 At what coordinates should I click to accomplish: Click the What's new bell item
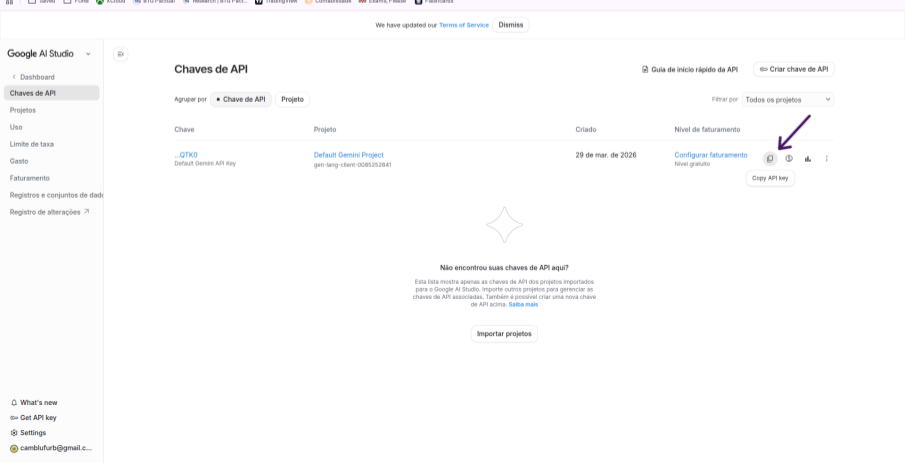[33, 402]
